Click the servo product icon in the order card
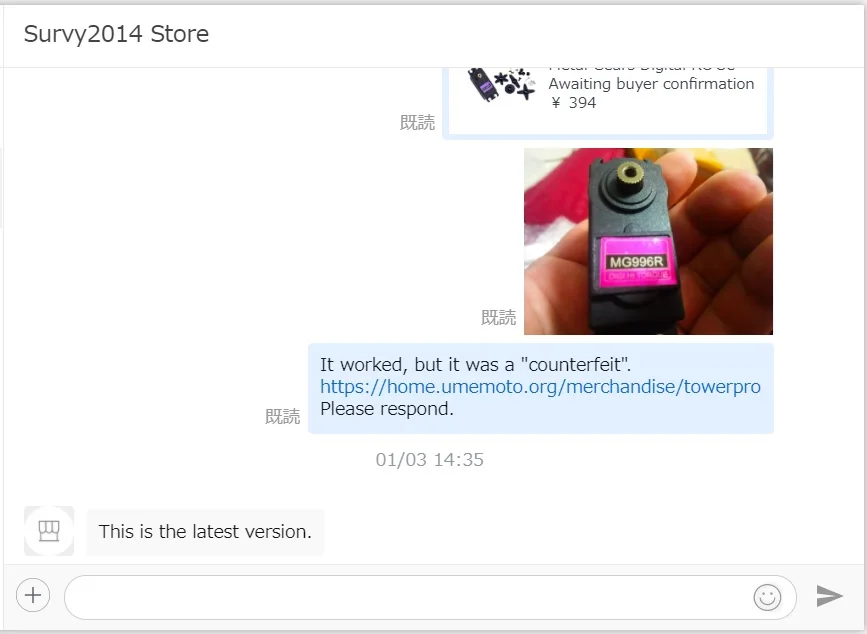Viewport: 867px width, 634px height. pos(501,85)
